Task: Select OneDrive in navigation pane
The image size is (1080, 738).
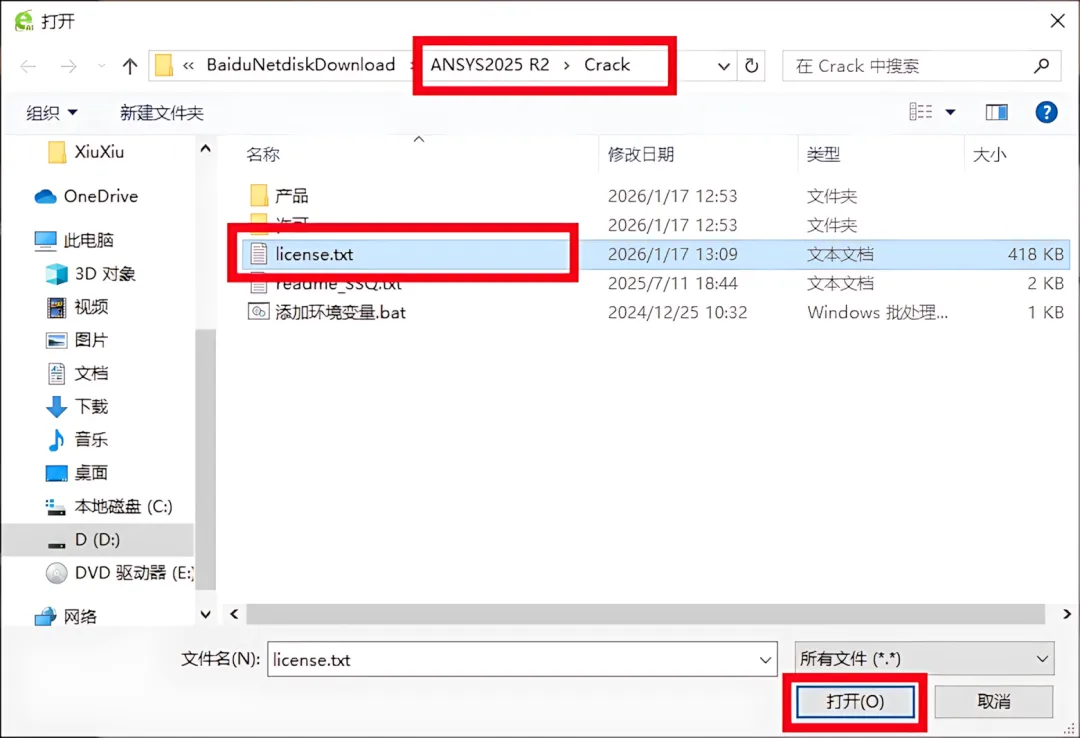Action: point(87,196)
